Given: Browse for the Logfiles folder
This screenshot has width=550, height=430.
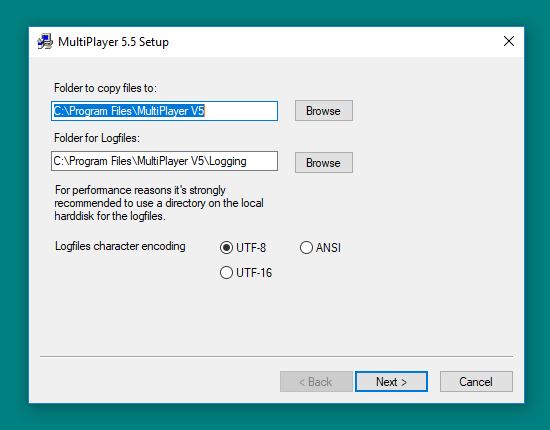Looking at the screenshot, I should click(323, 162).
